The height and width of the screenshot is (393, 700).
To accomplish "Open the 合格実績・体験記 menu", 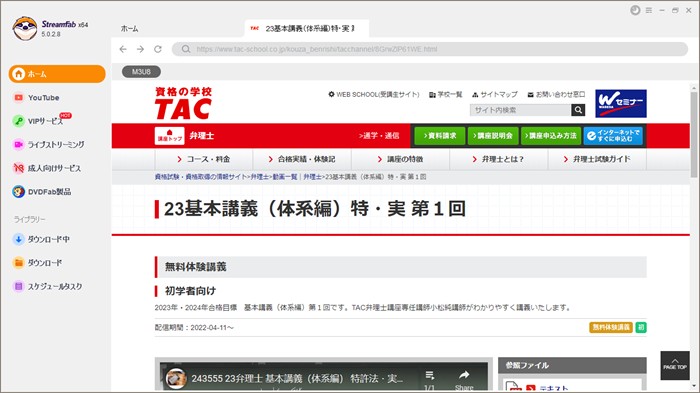I will [x=302, y=159].
